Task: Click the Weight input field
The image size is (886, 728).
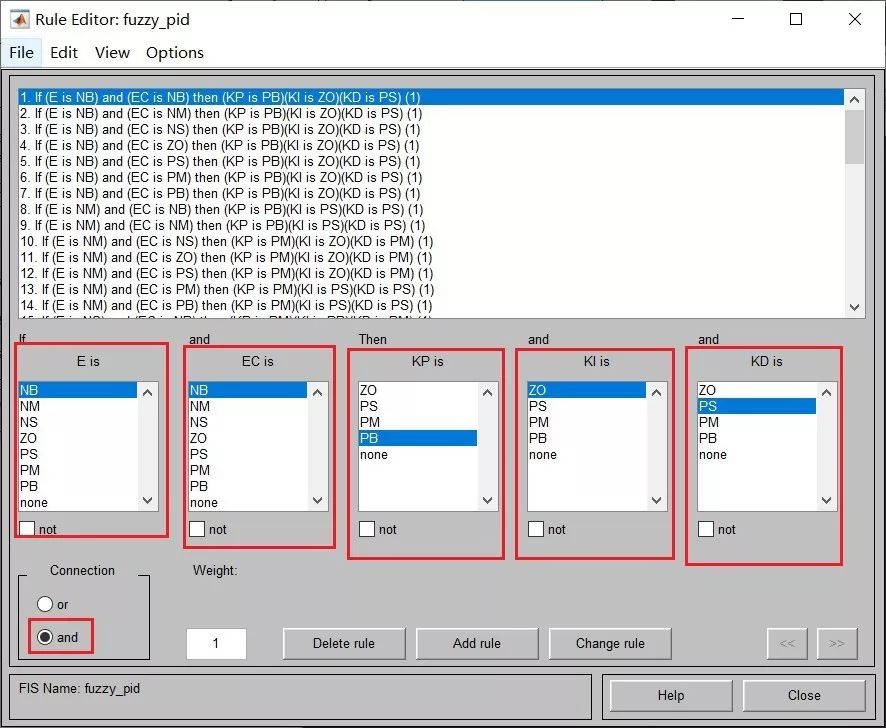Action: click(x=216, y=643)
